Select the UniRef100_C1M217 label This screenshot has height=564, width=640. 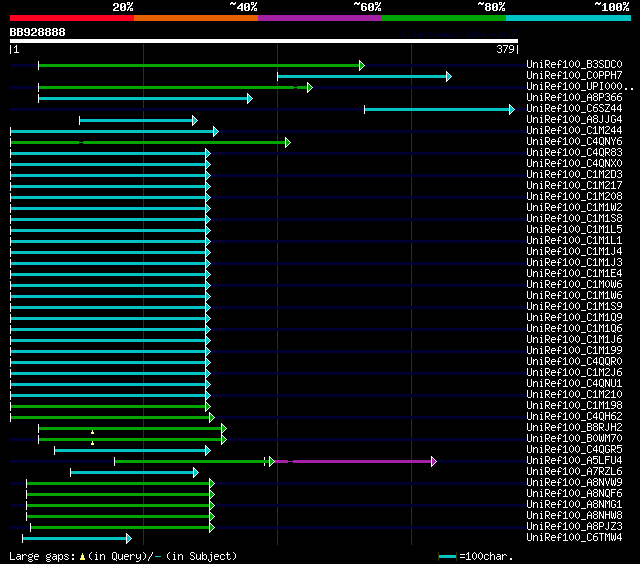[574, 186]
